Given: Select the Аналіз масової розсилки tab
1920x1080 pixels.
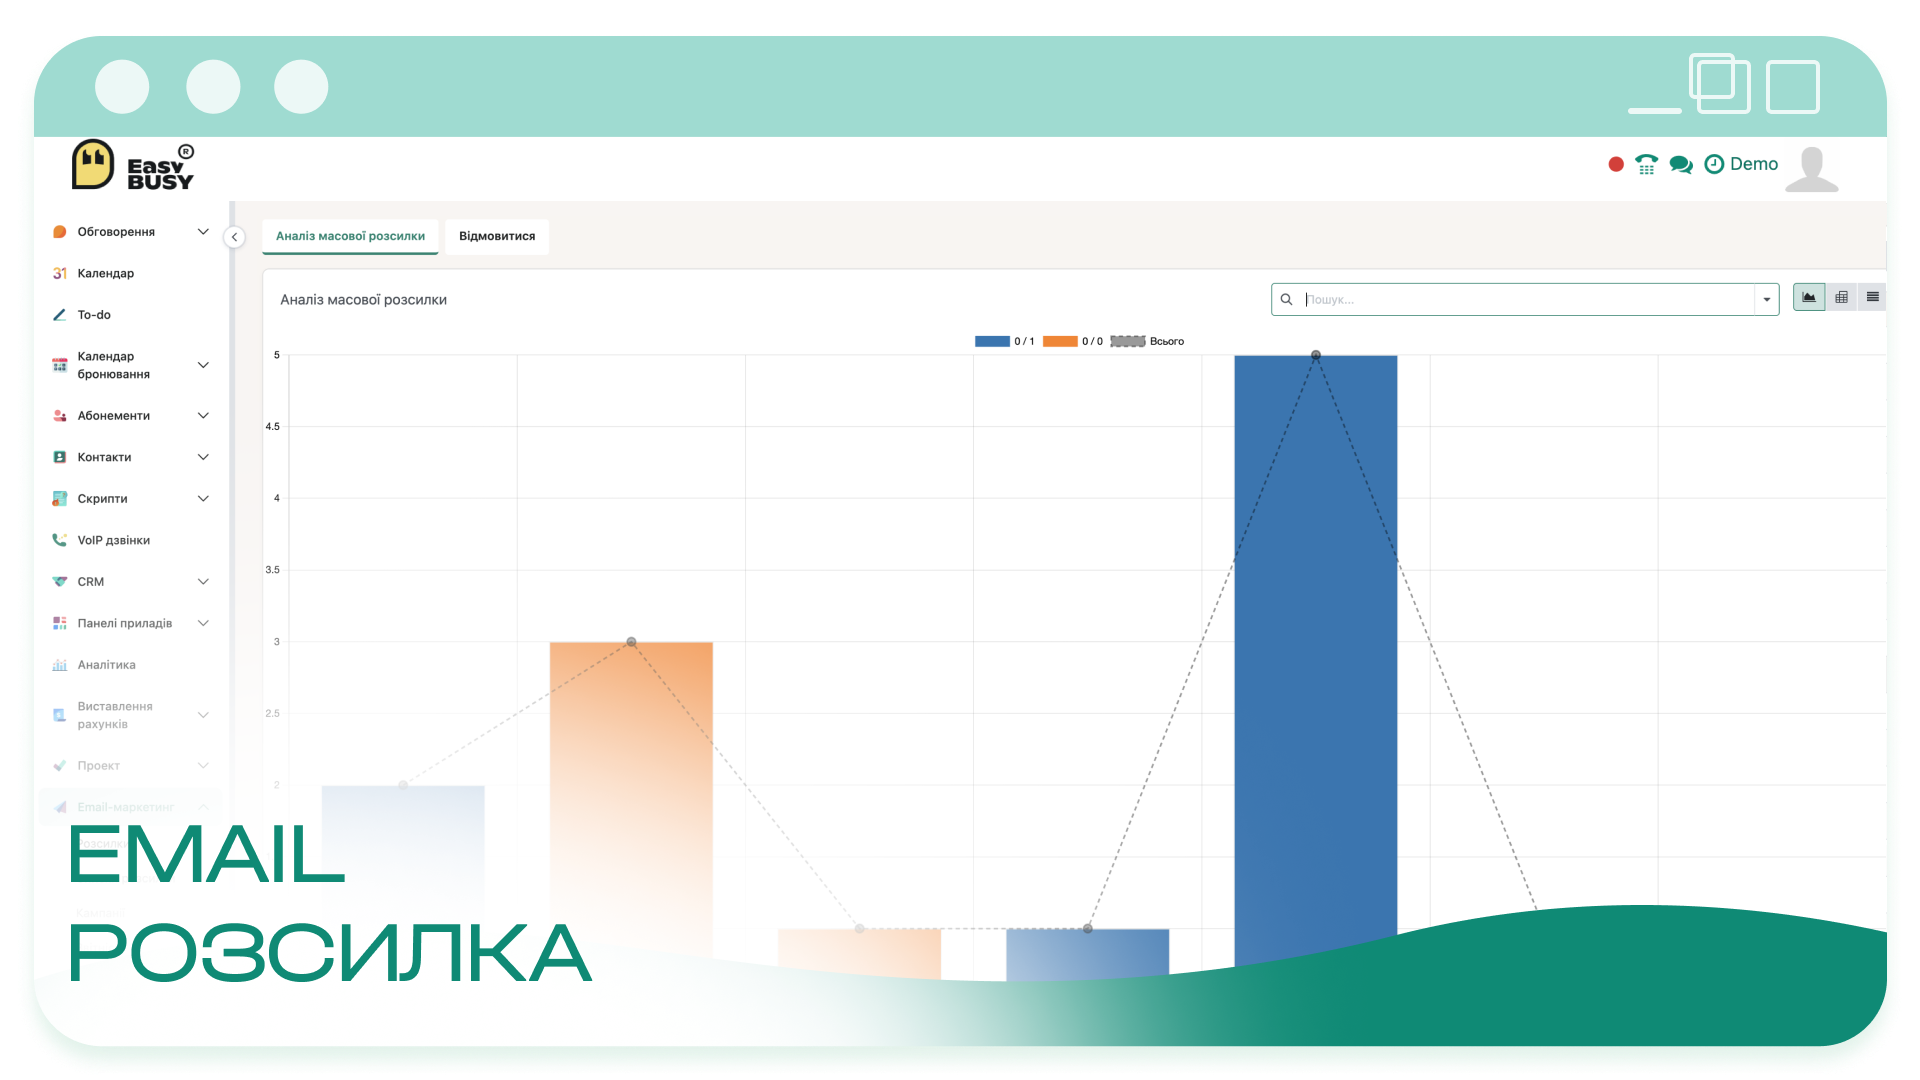Looking at the screenshot, I should pyautogui.click(x=350, y=237).
